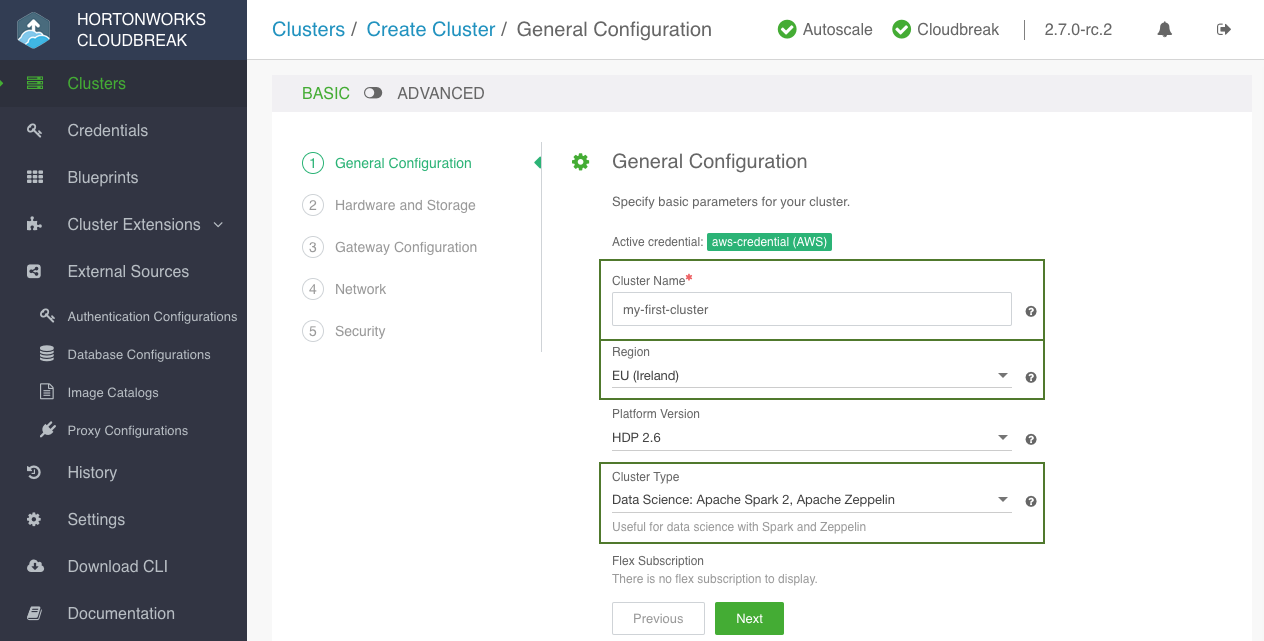
Task: Open notifications via the bell icon
Action: [x=1164, y=30]
